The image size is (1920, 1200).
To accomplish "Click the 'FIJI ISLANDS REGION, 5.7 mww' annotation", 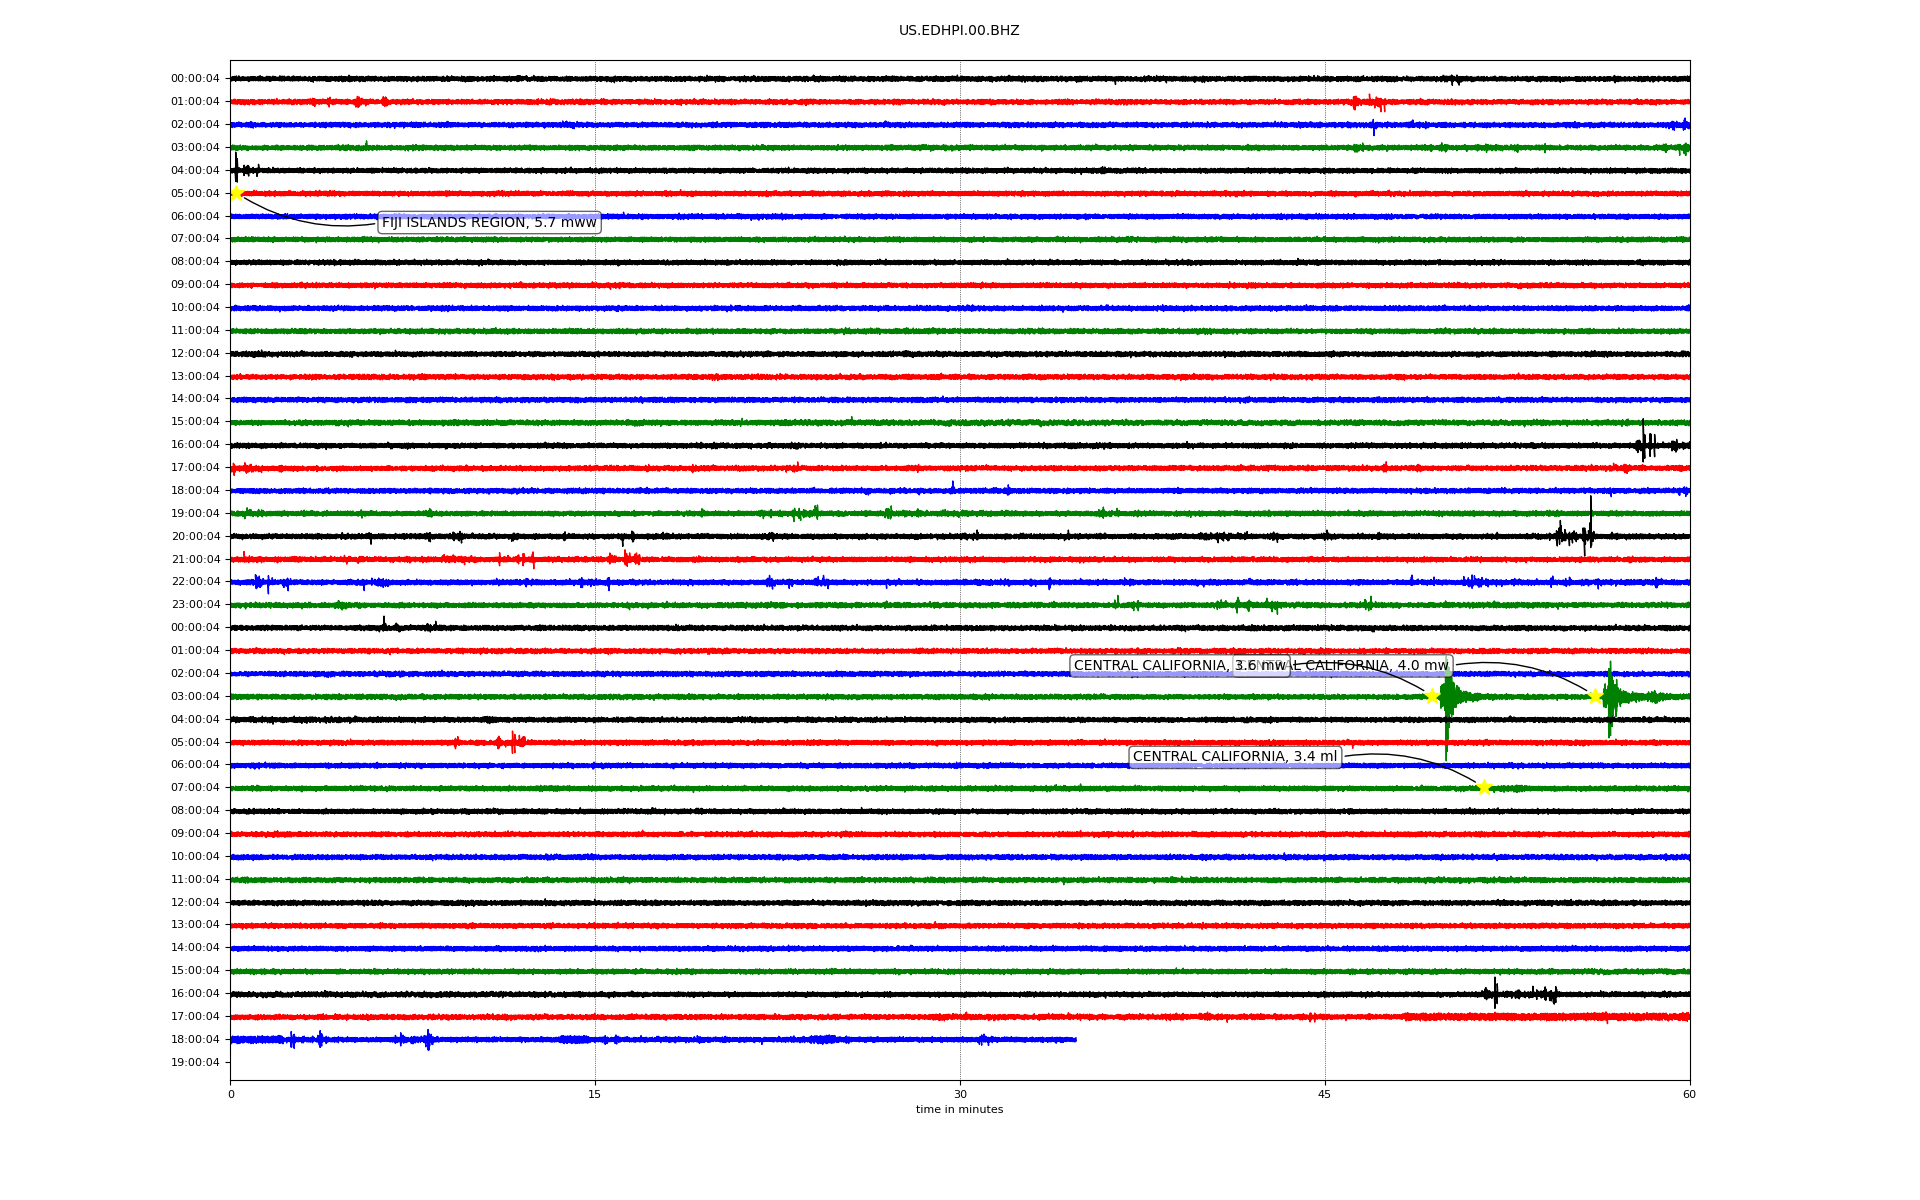I will [x=489, y=222].
